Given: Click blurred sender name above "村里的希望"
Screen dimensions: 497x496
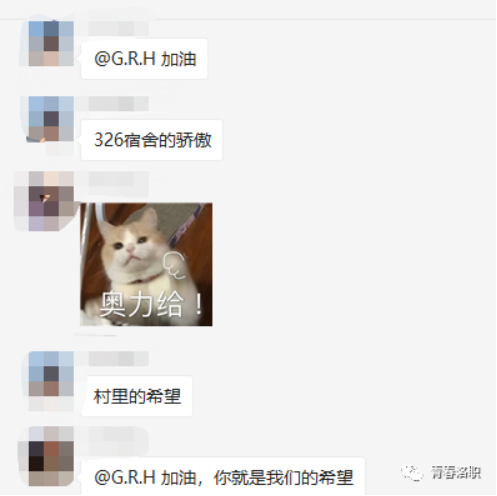Looking at the screenshot, I should (x=118, y=359).
